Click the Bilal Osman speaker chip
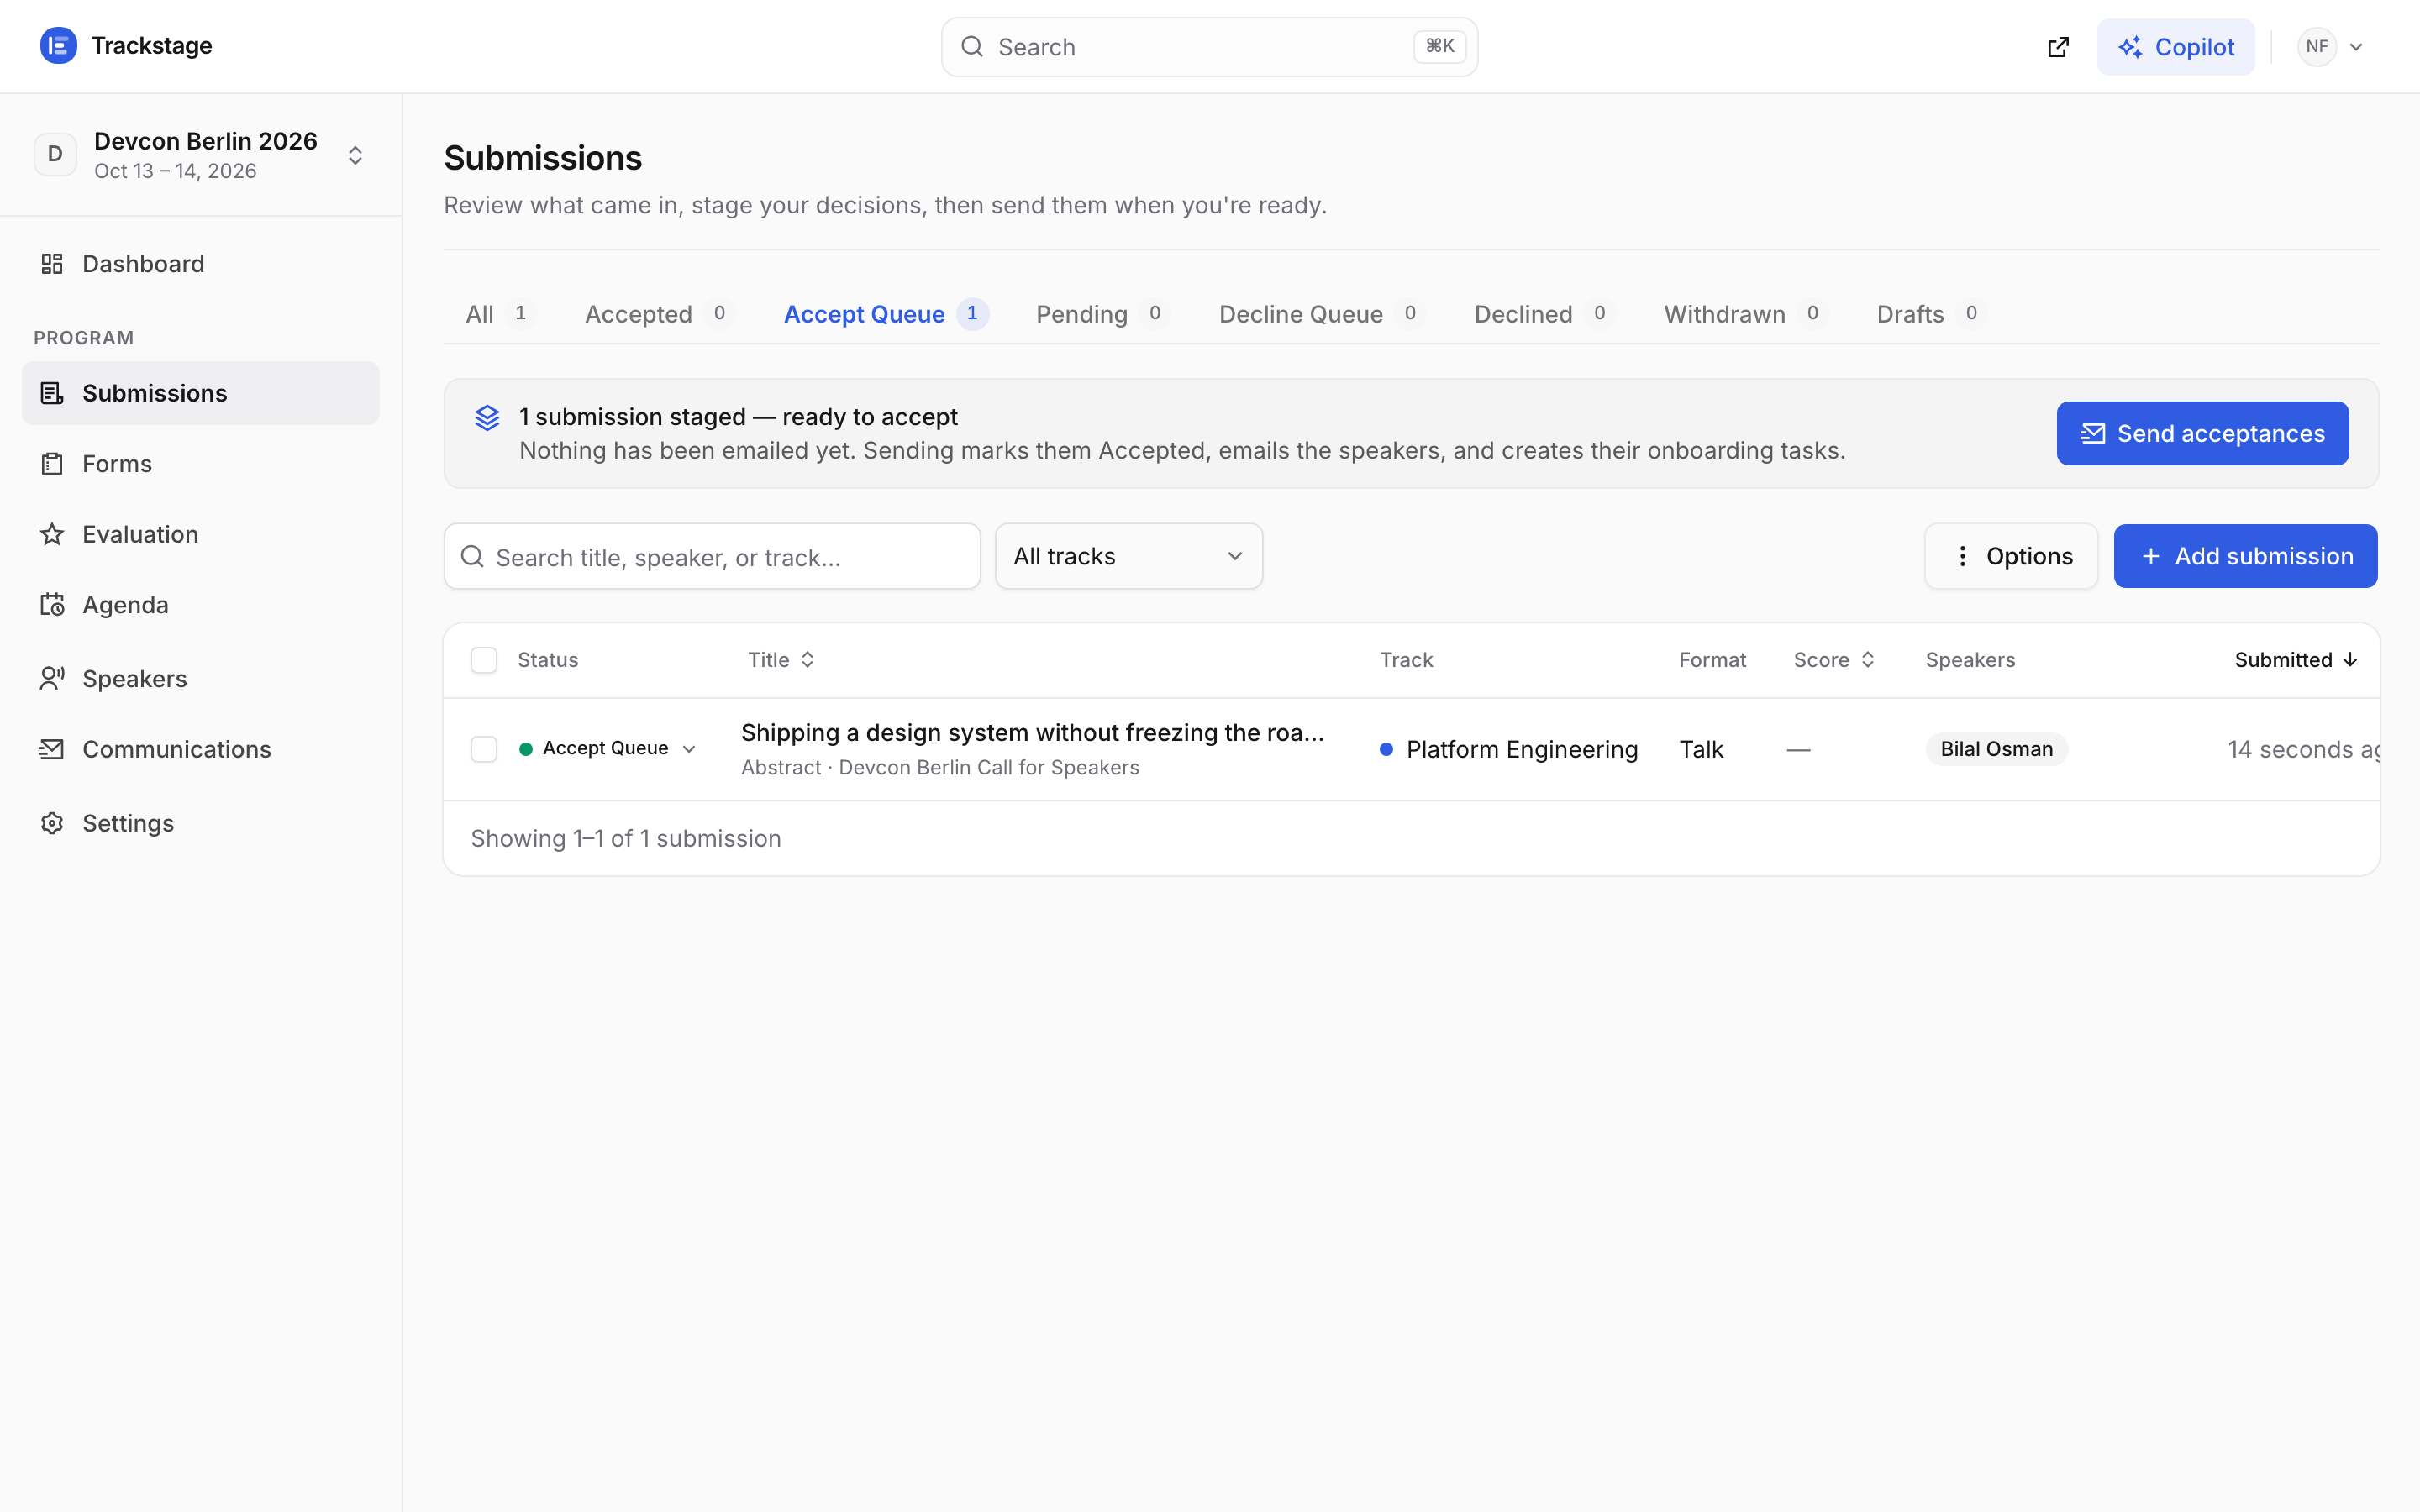2420x1512 pixels. pyautogui.click(x=1996, y=749)
